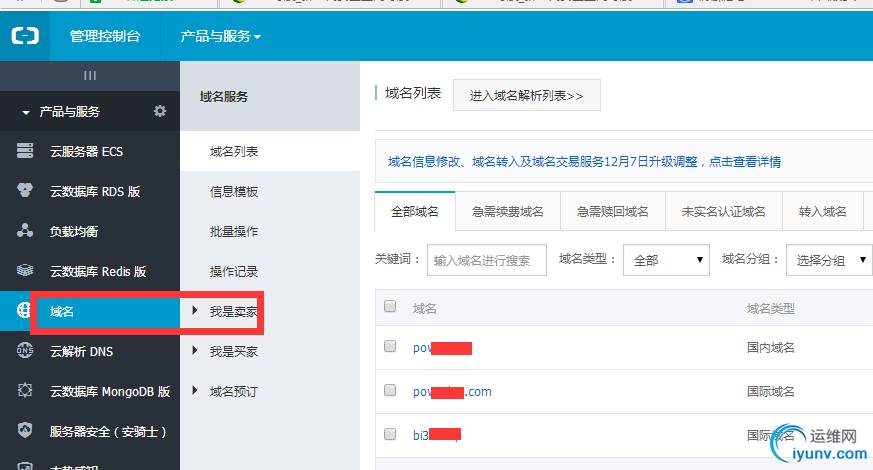This screenshot has height=470, width=873.
Task: Click 国内域名 type cell
Action: tap(771, 348)
